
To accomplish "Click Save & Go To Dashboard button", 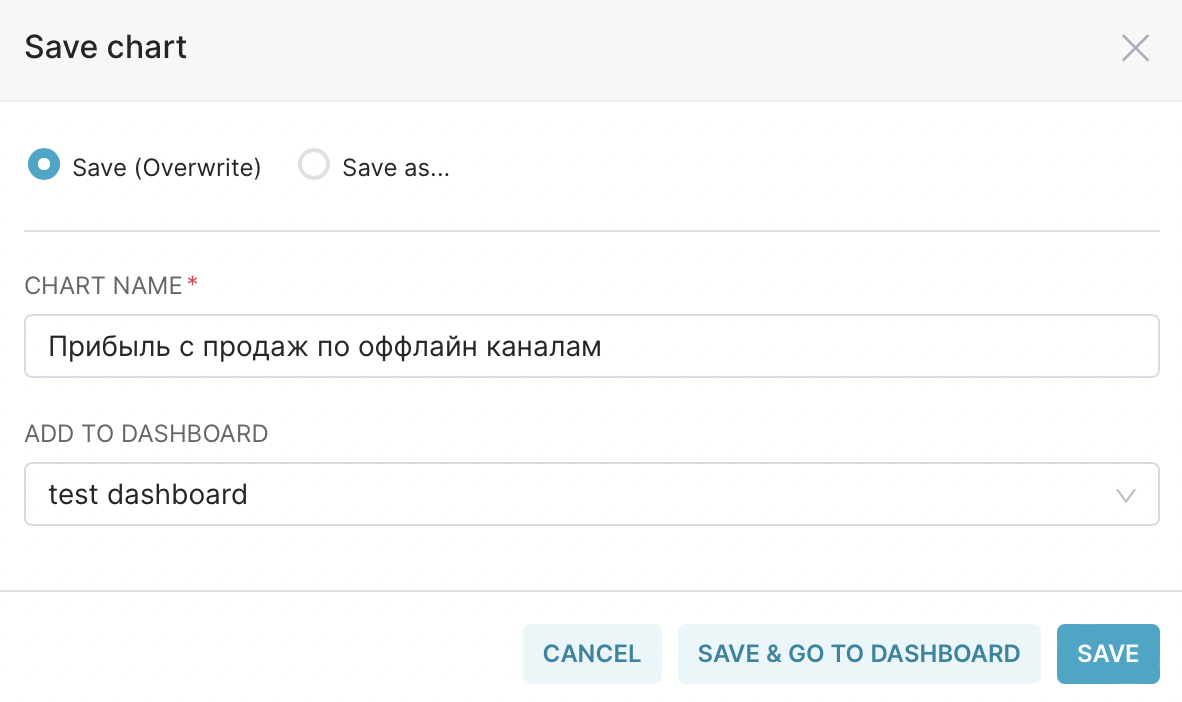I will 859,654.
